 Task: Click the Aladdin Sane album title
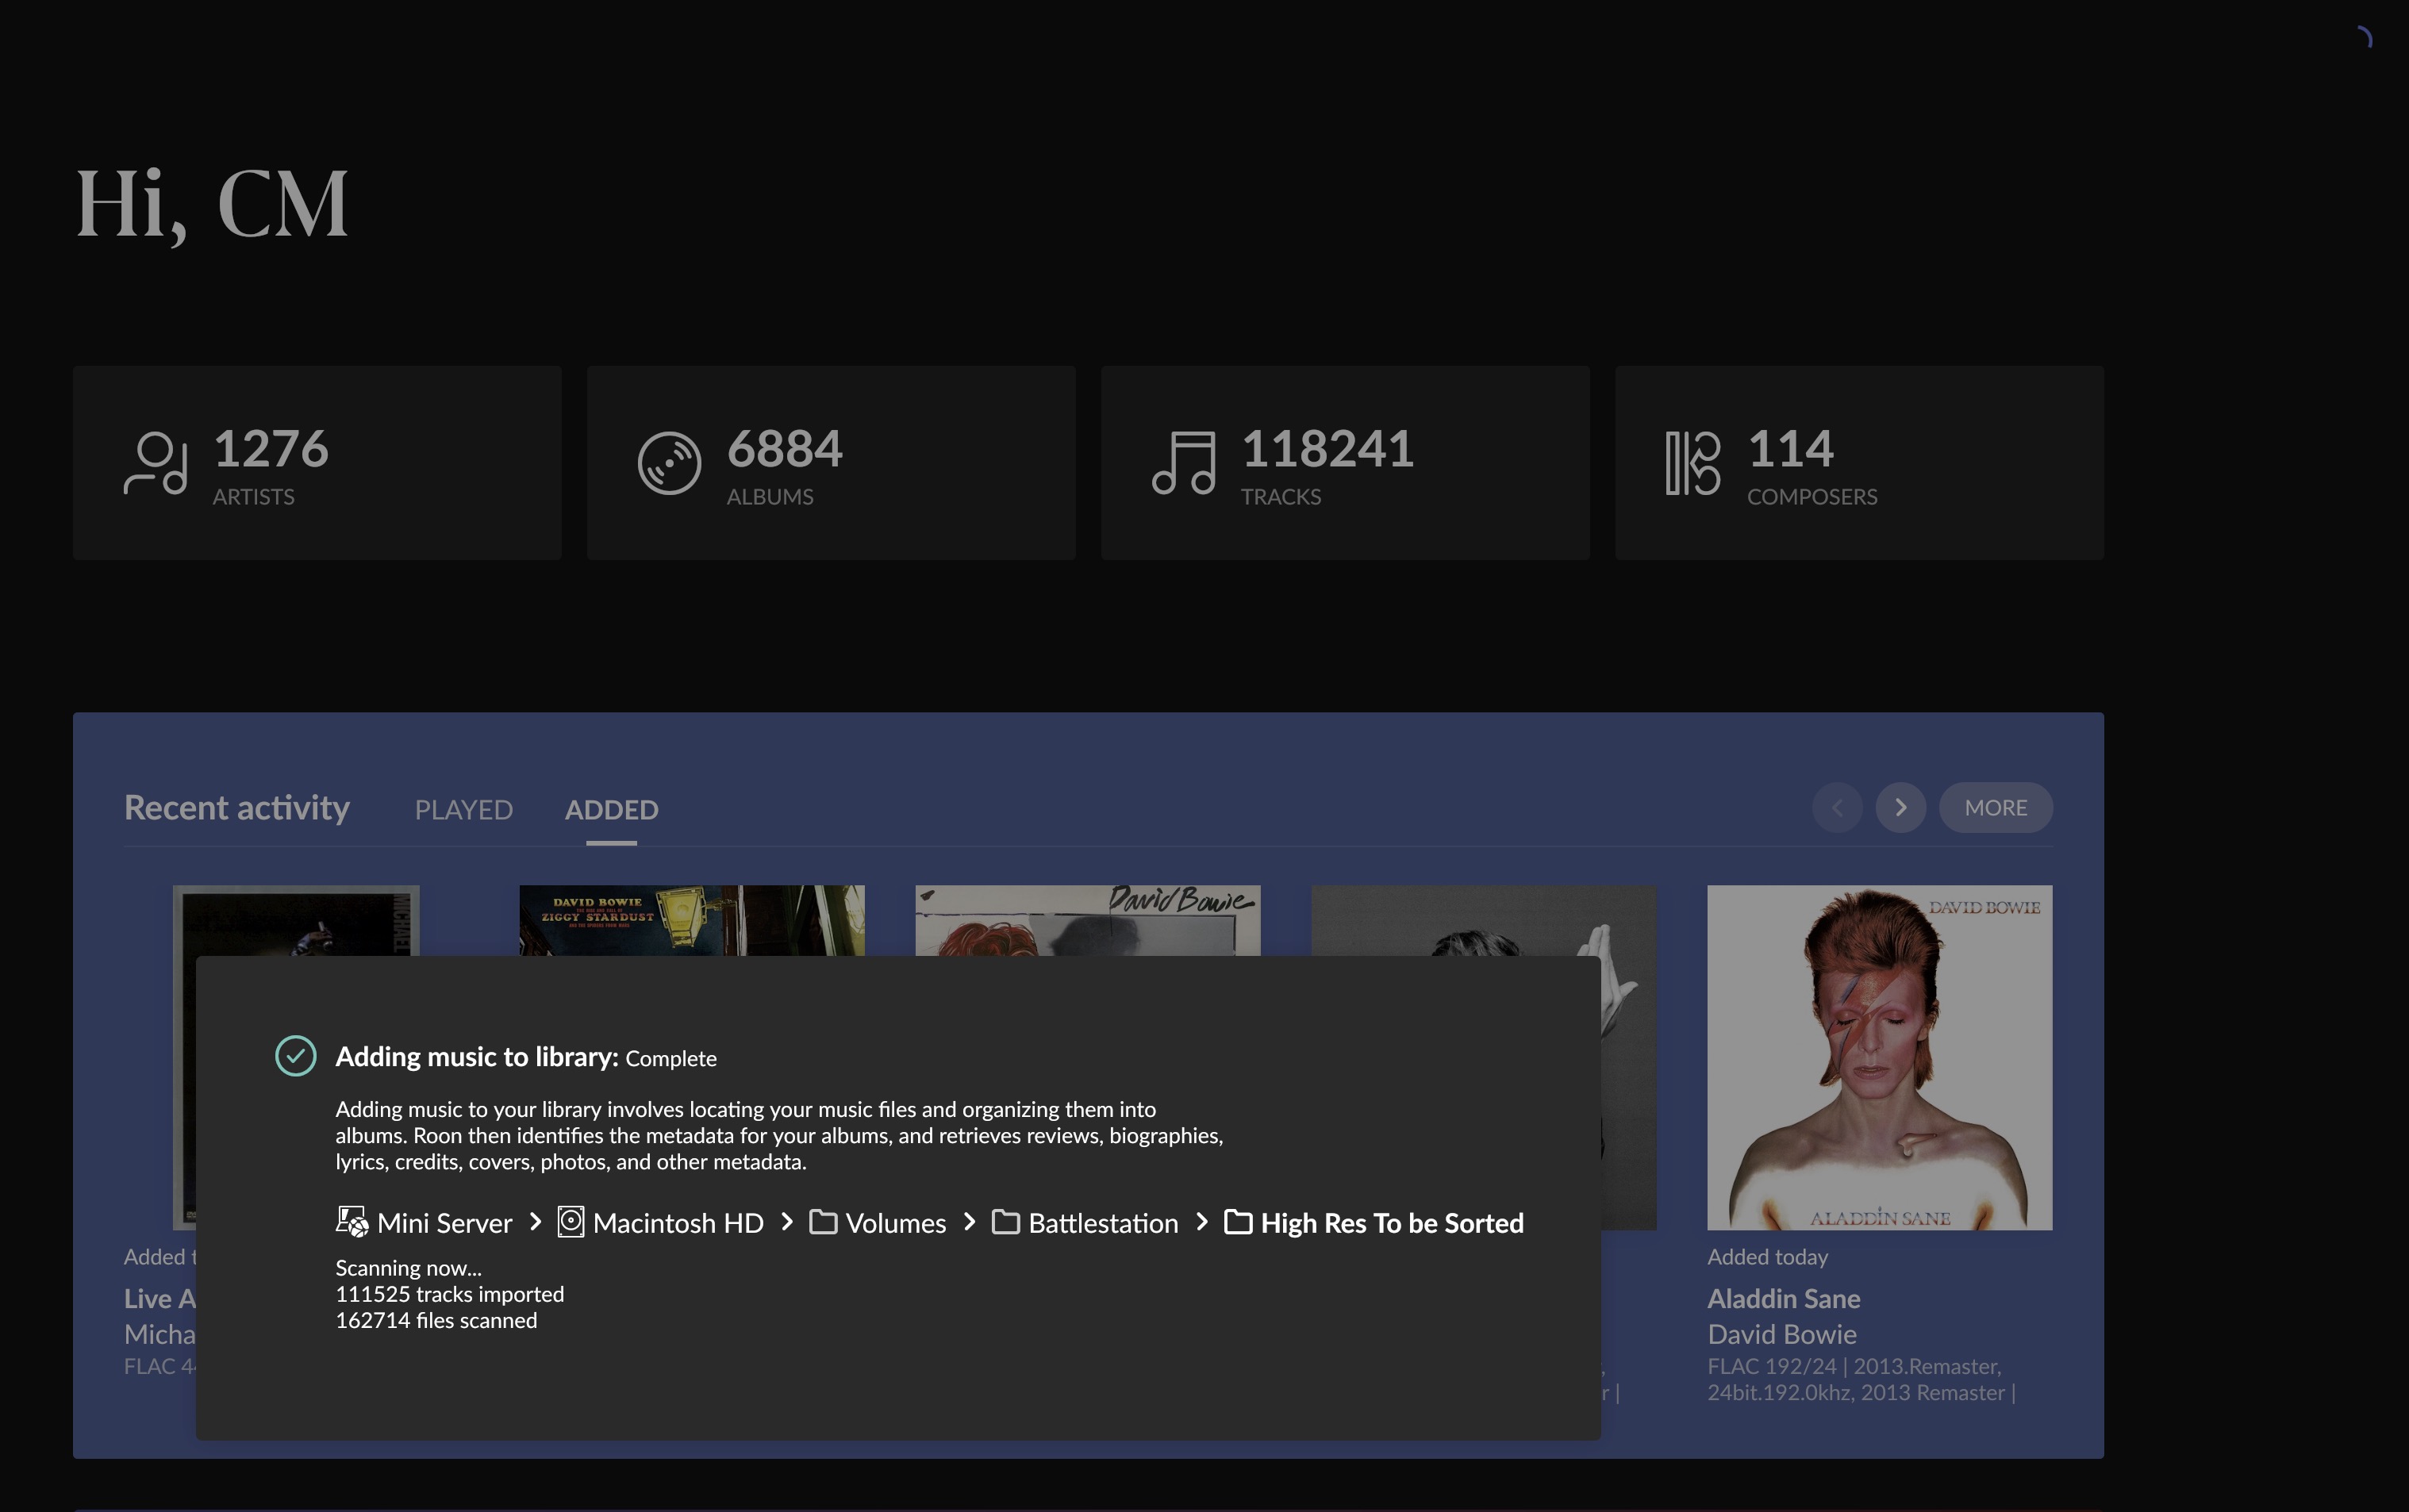coord(1784,1298)
